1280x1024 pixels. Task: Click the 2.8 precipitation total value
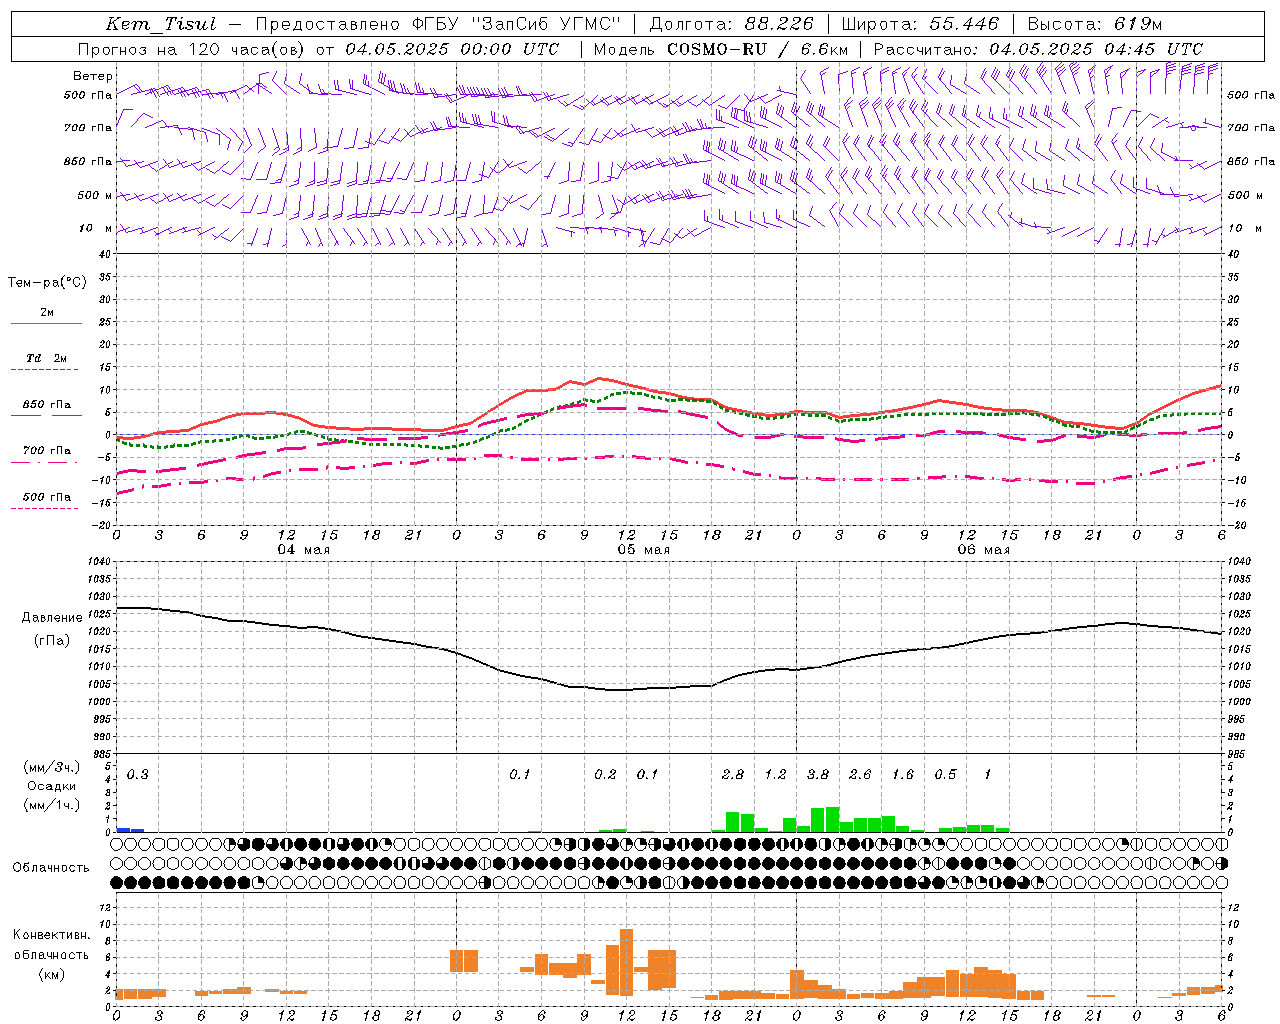click(733, 775)
